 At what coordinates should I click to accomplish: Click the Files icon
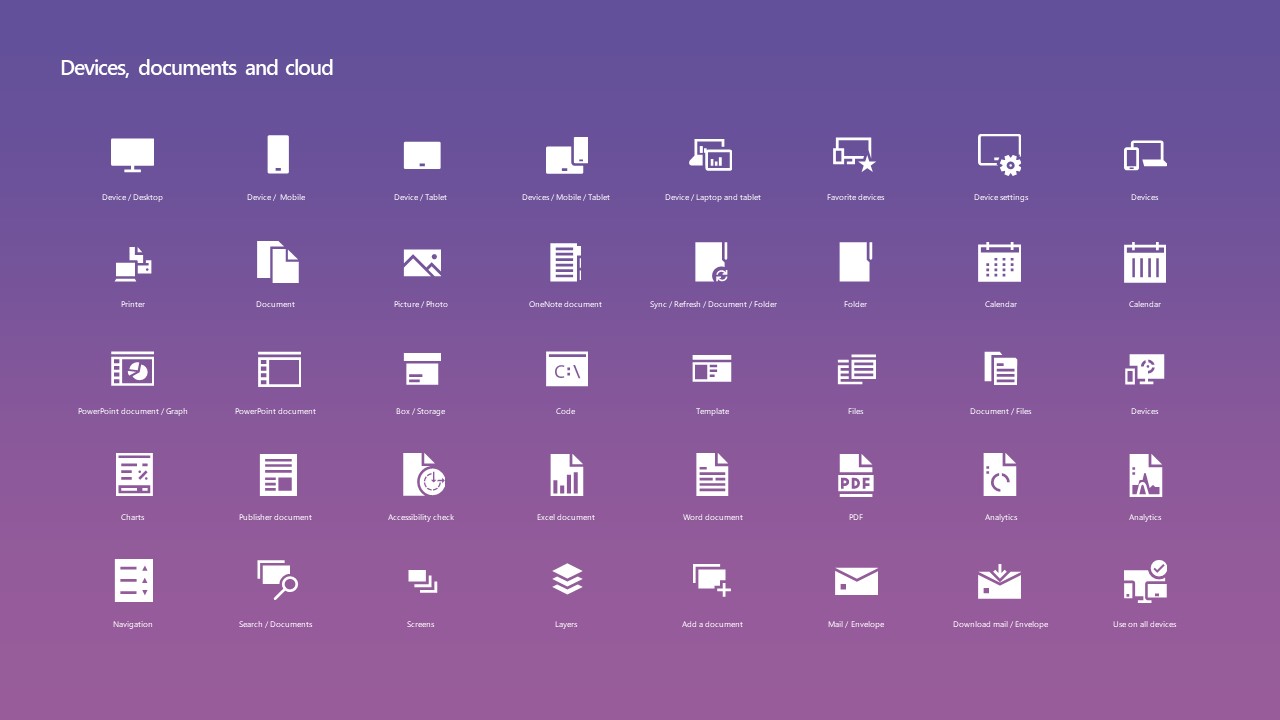pos(857,369)
